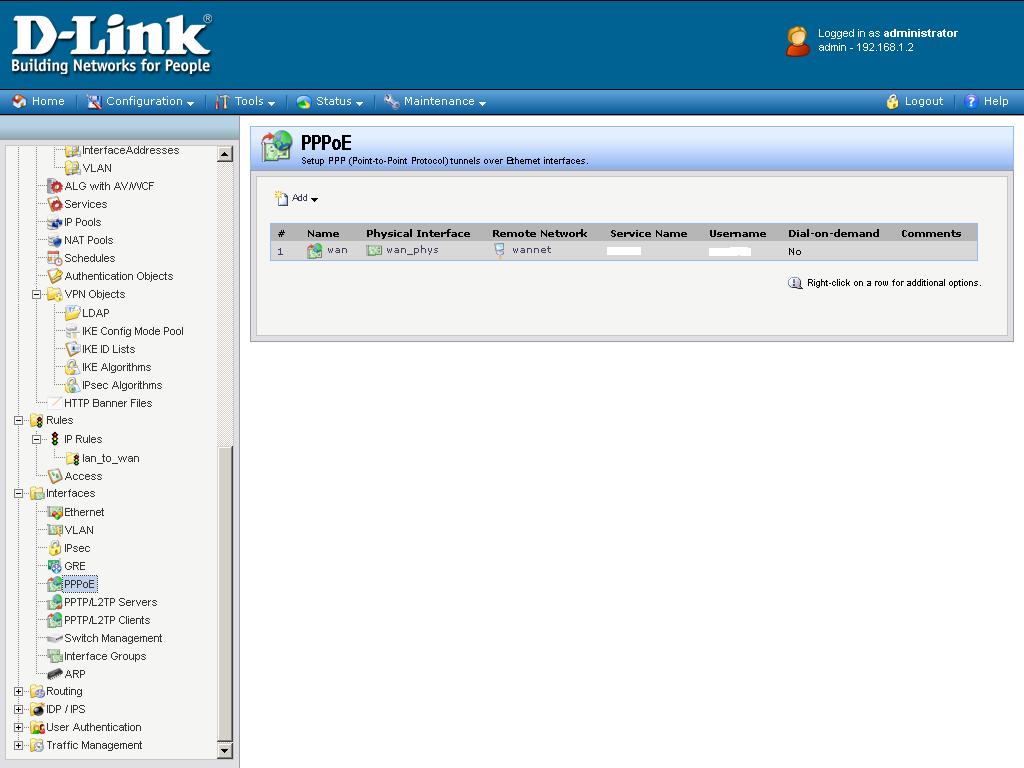This screenshot has width=1024, height=768.
Task: Select PPTP/L2TP Servers in the tree
Action: [x=110, y=602]
